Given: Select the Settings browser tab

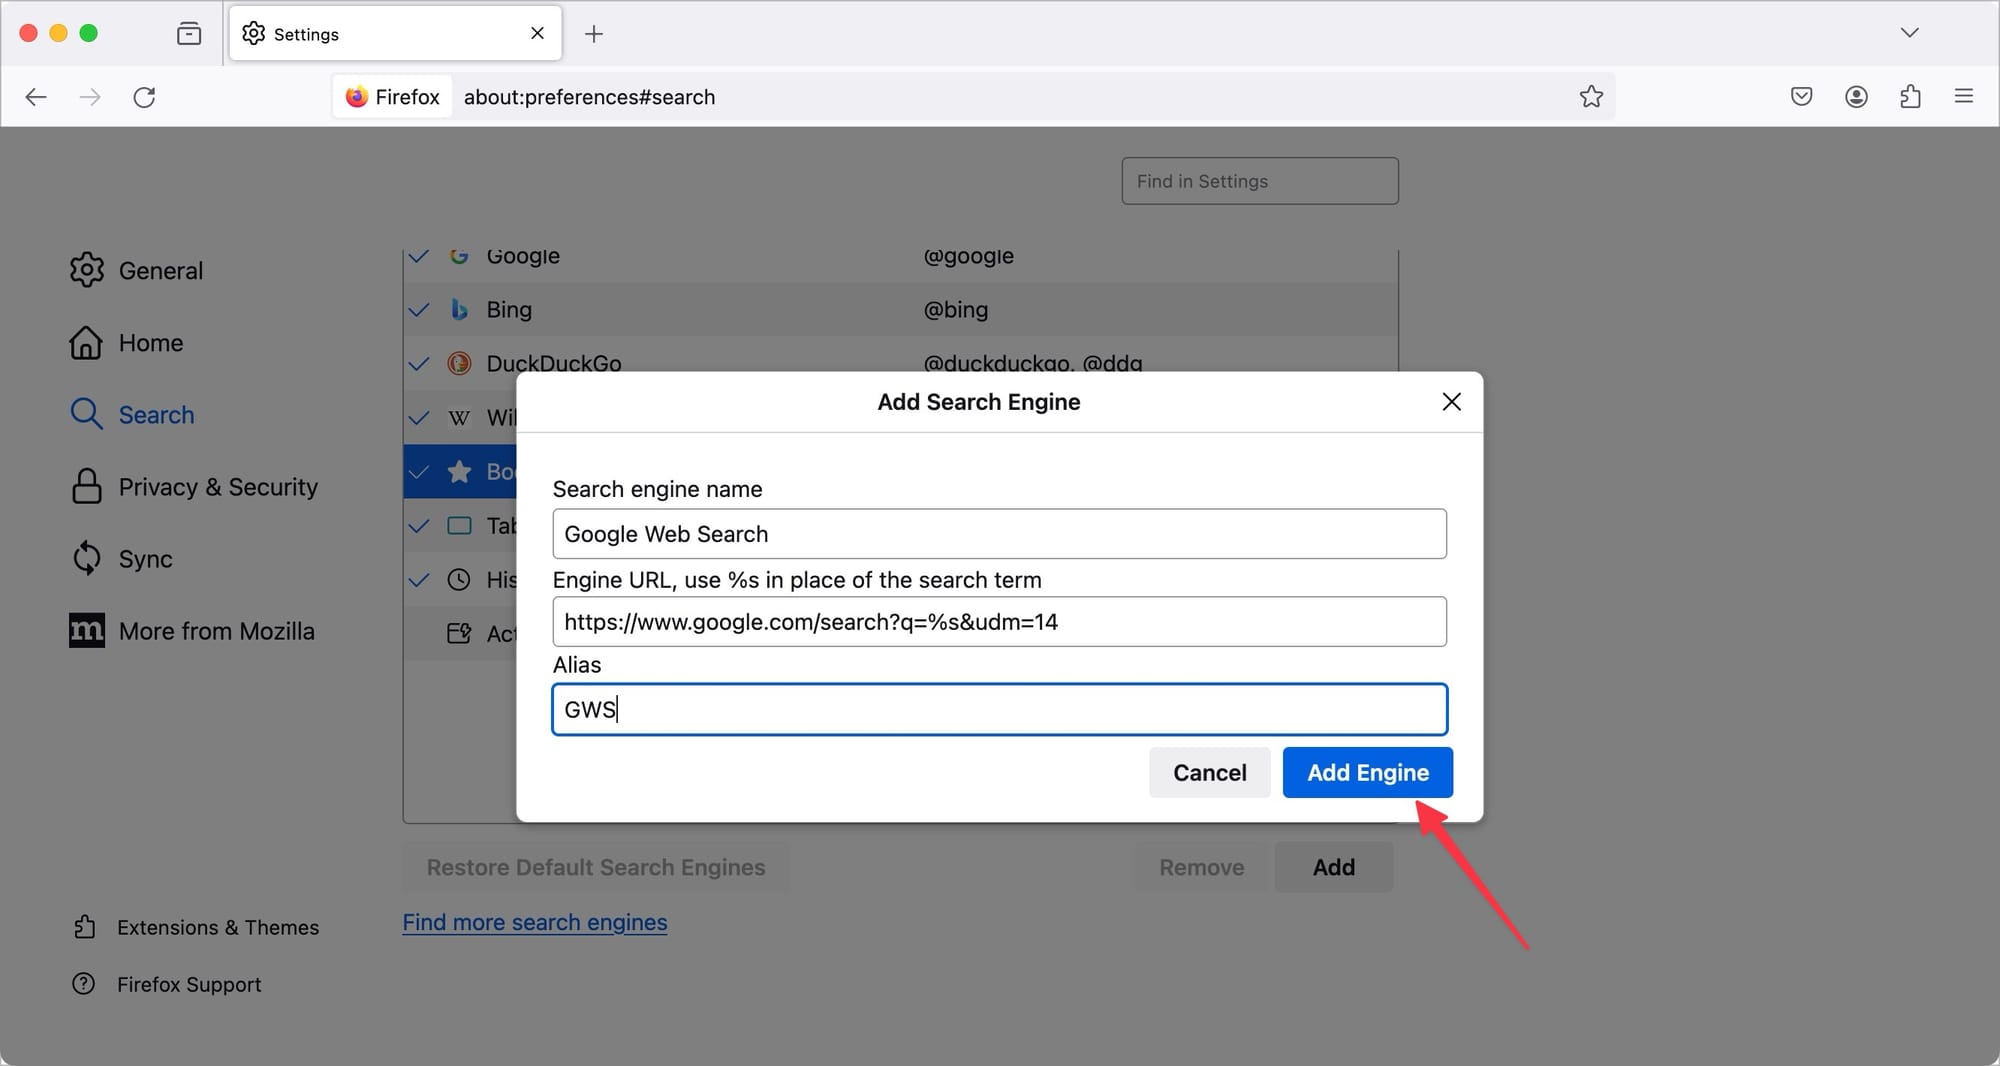Looking at the screenshot, I should [395, 34].
